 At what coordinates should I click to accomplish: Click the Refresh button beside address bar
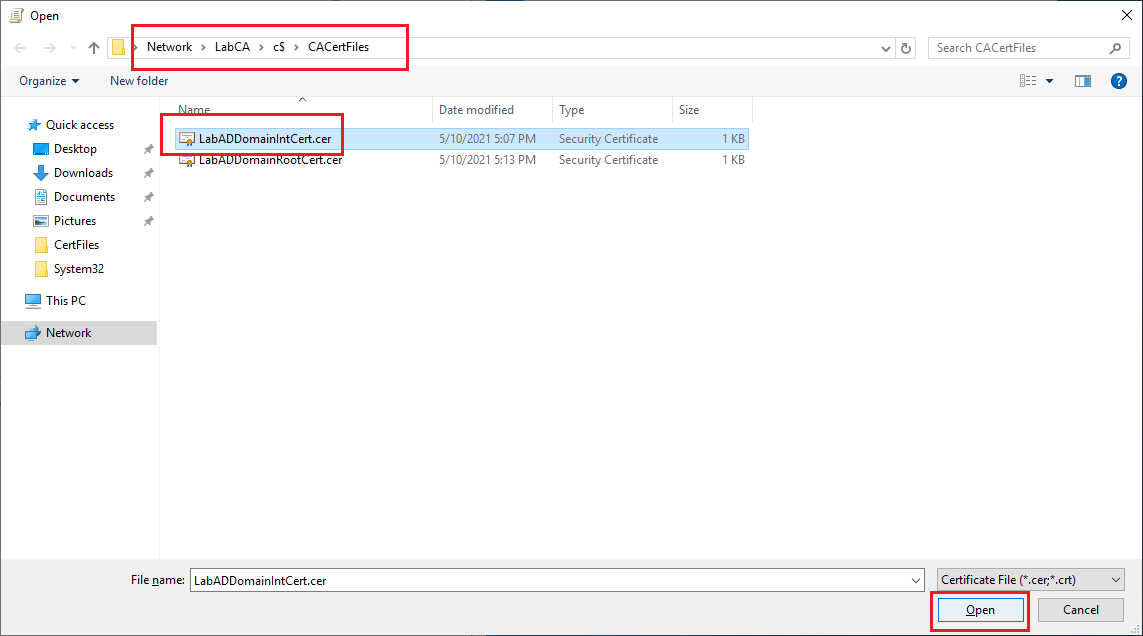click(x=906, y=48)
